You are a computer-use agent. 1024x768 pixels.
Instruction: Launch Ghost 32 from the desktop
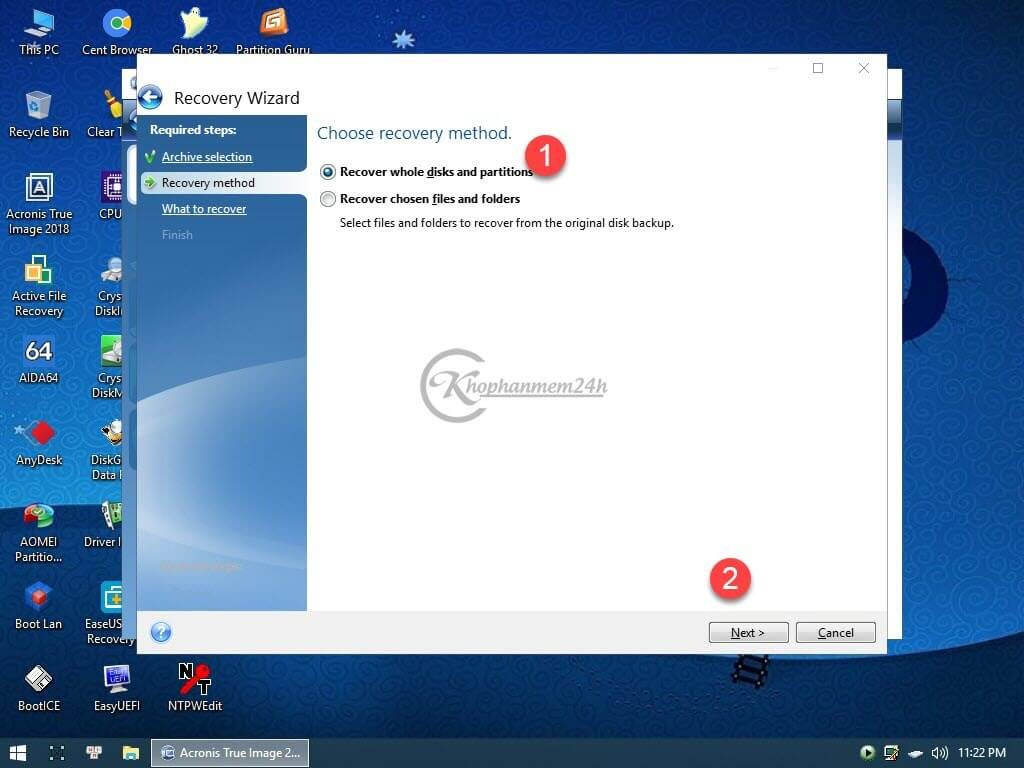point(194,24)
